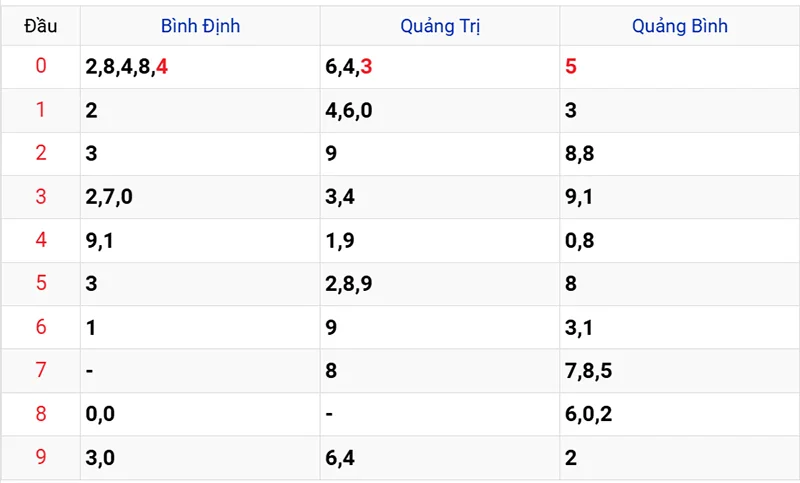Viewport: 800px width, 483px height.
Task: Click the Bình Định column header
Action: 200,26
